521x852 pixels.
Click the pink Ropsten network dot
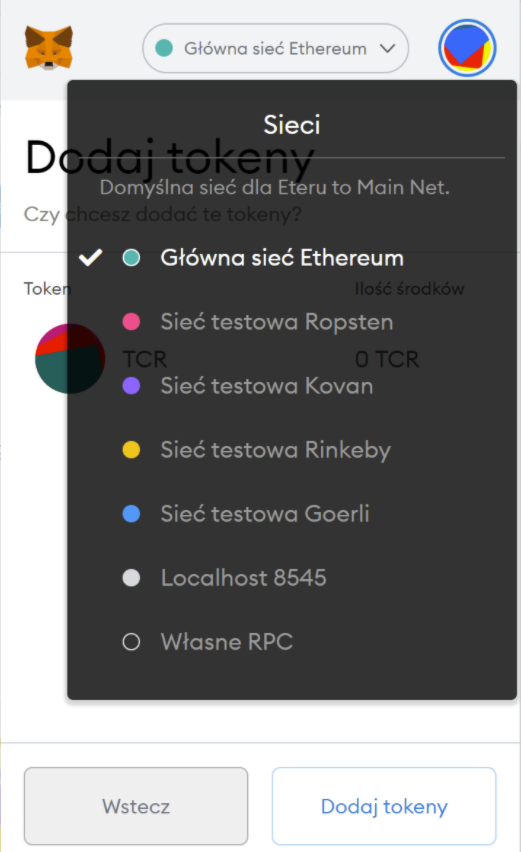click(x=131, y=322)
